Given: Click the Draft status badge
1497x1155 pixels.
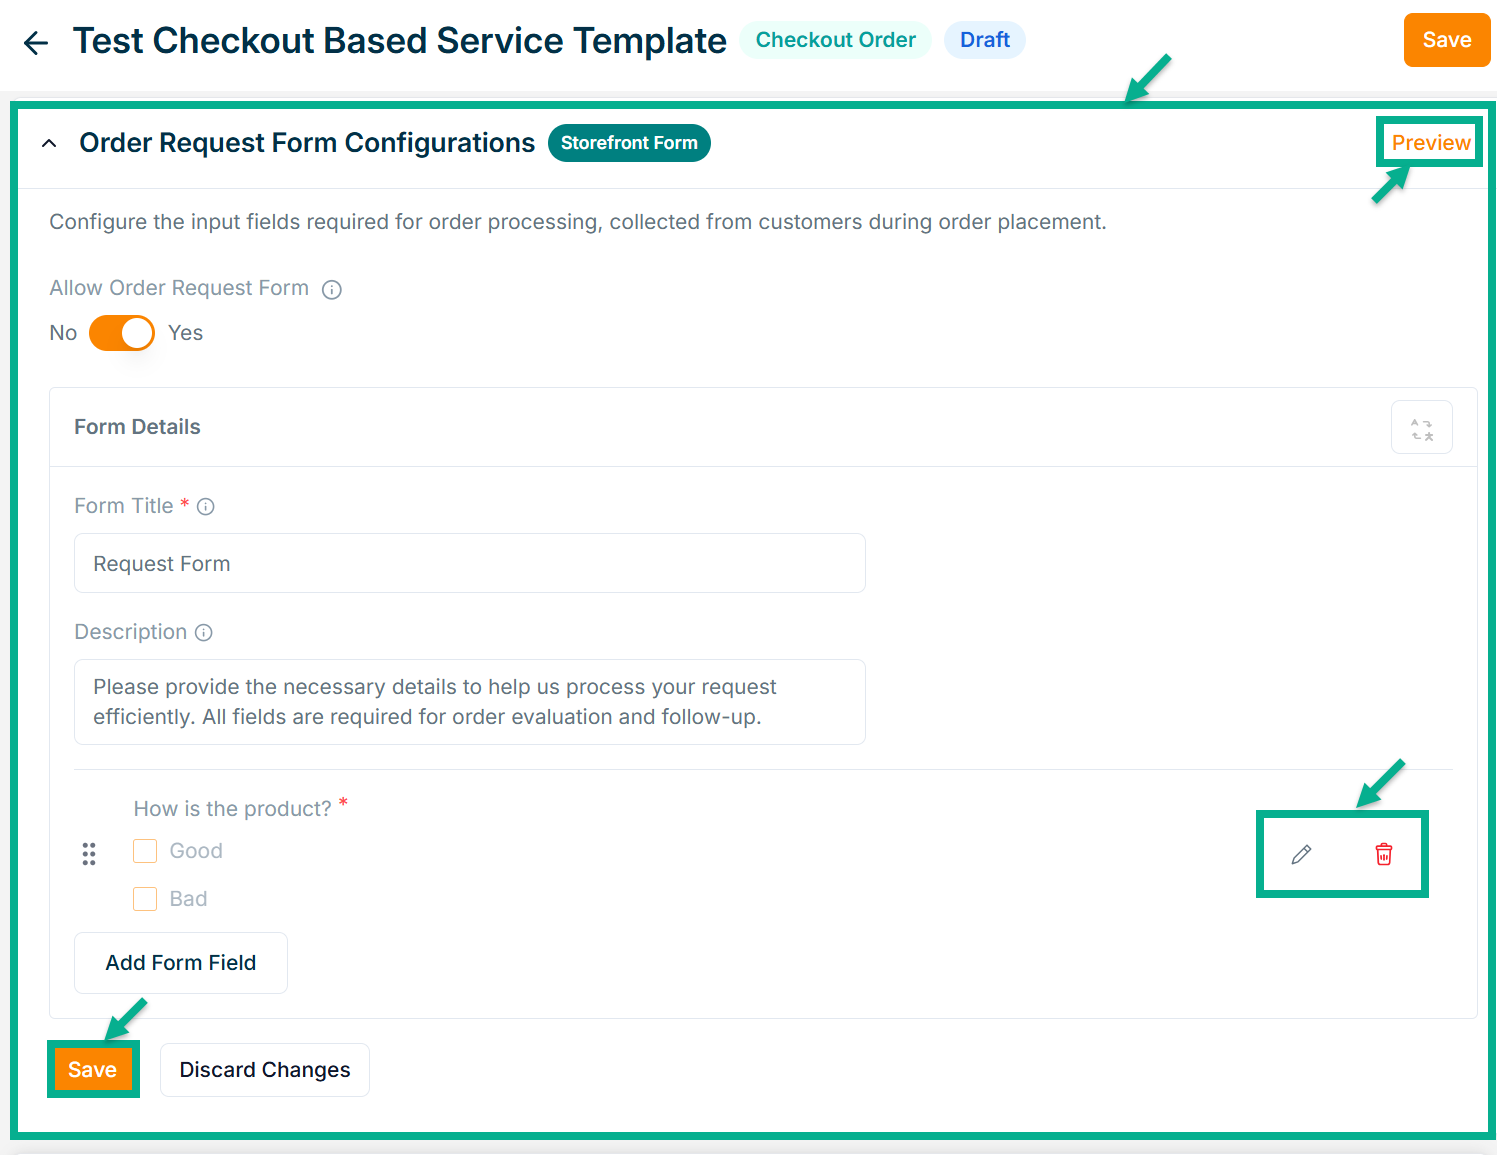Looking at the screenshot, I should (984, 40).
